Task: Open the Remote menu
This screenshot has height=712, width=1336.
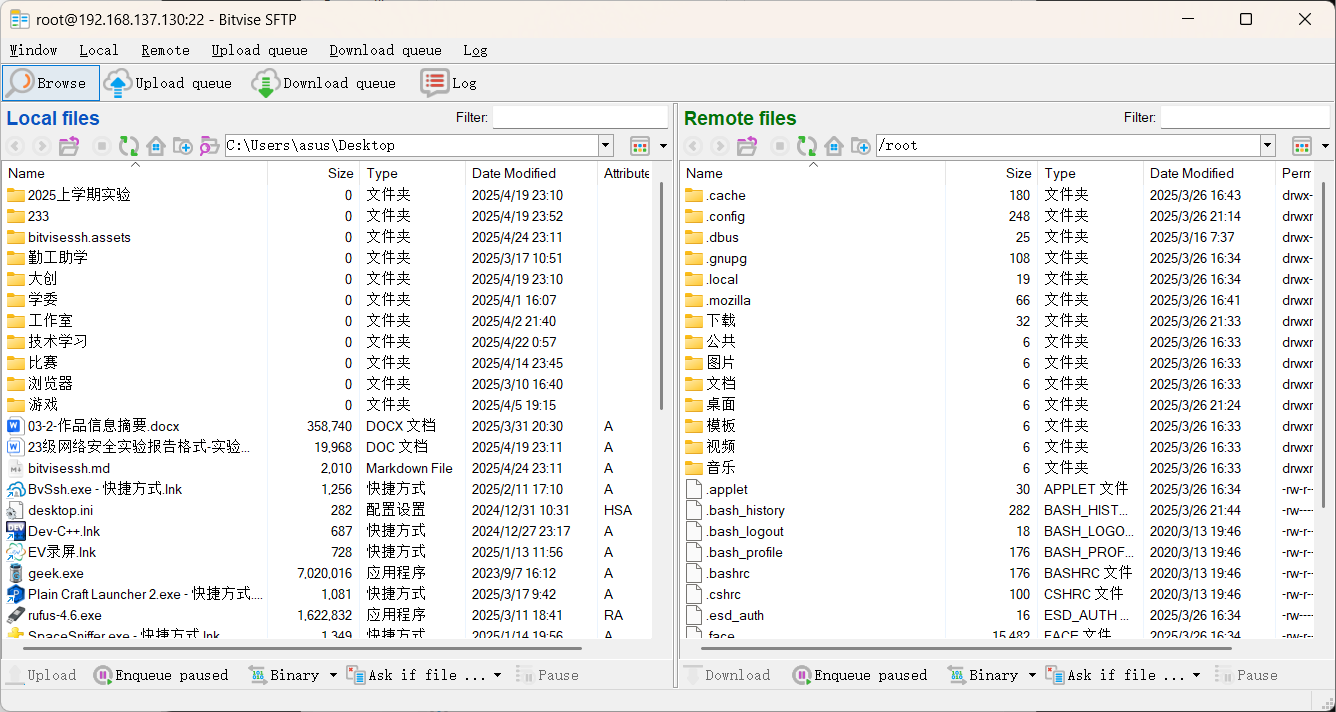Action: point(165,50)
